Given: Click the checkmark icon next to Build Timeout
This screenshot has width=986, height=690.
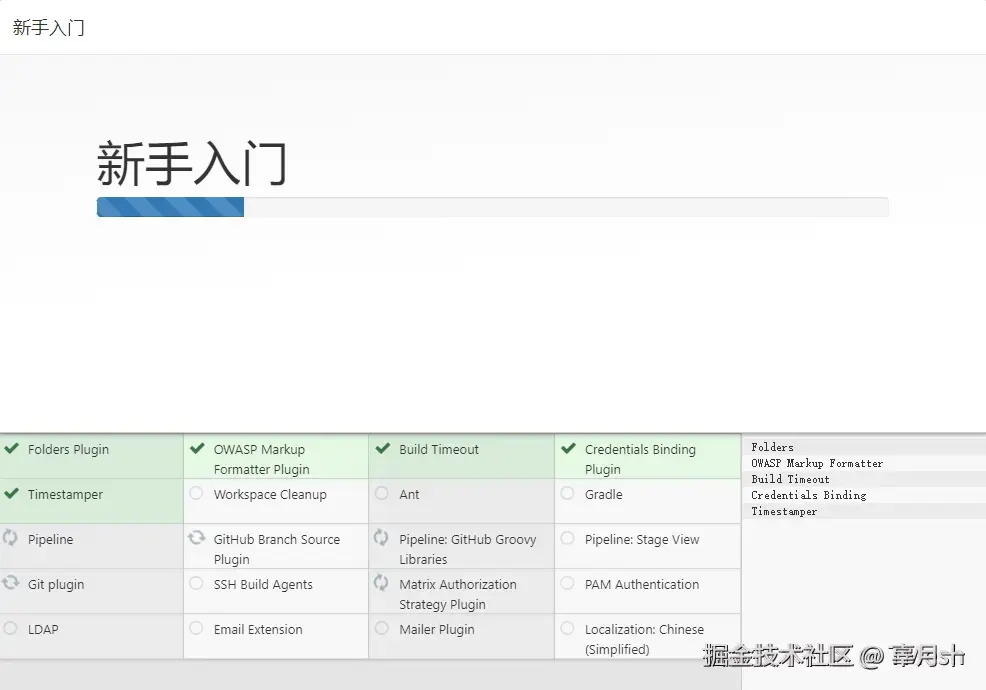Looking at the screenshot, I should (382, 449).
